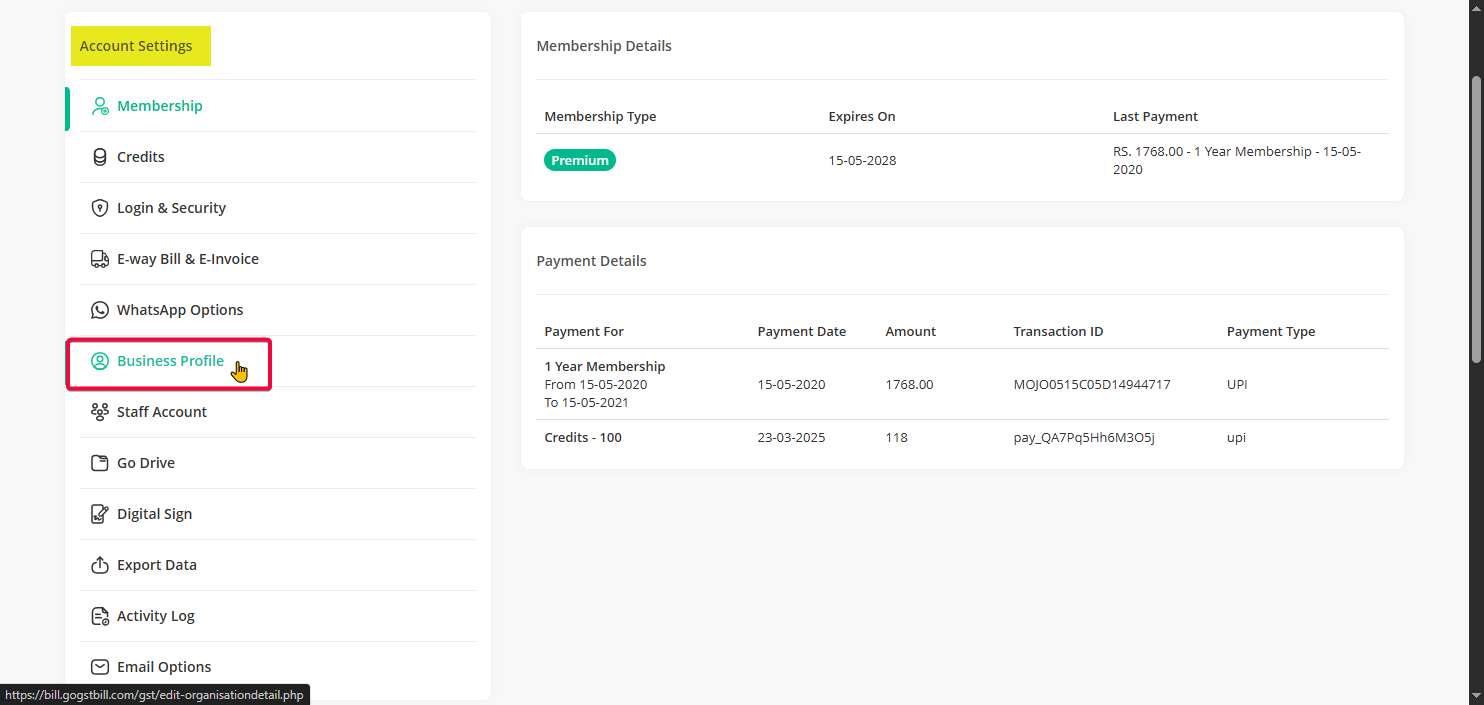This screenshot has height=705, width=1484.
Task: Click the Membership person icon
Action: point(100,106)
